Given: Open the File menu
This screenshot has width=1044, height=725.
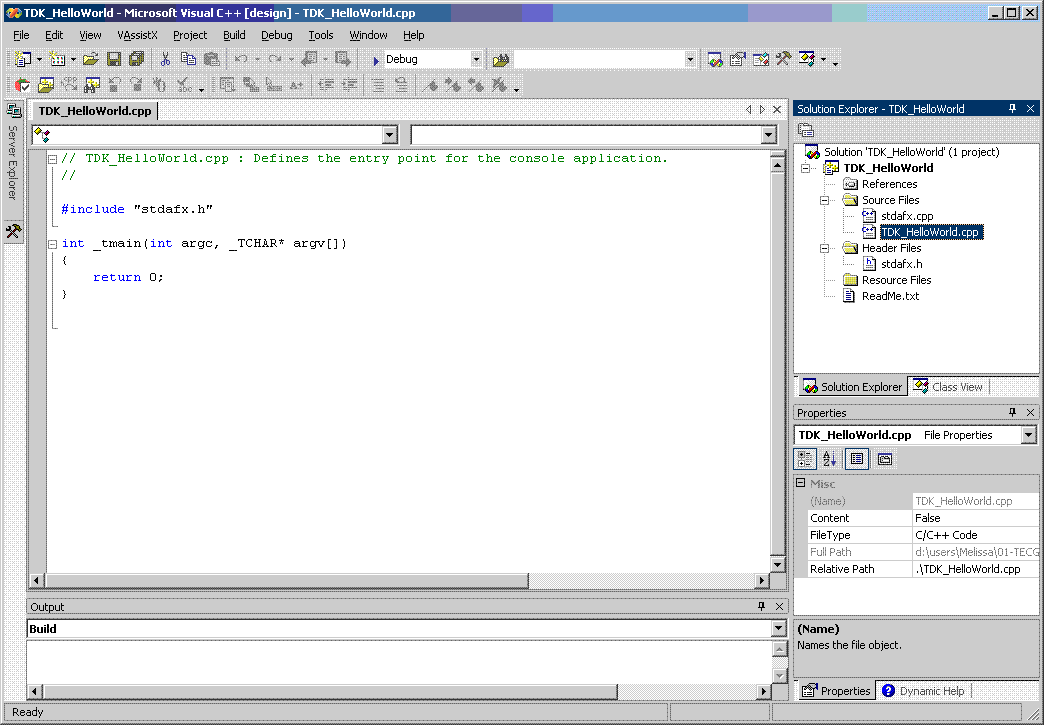Looking at the screenshot, I should [21, 35].
